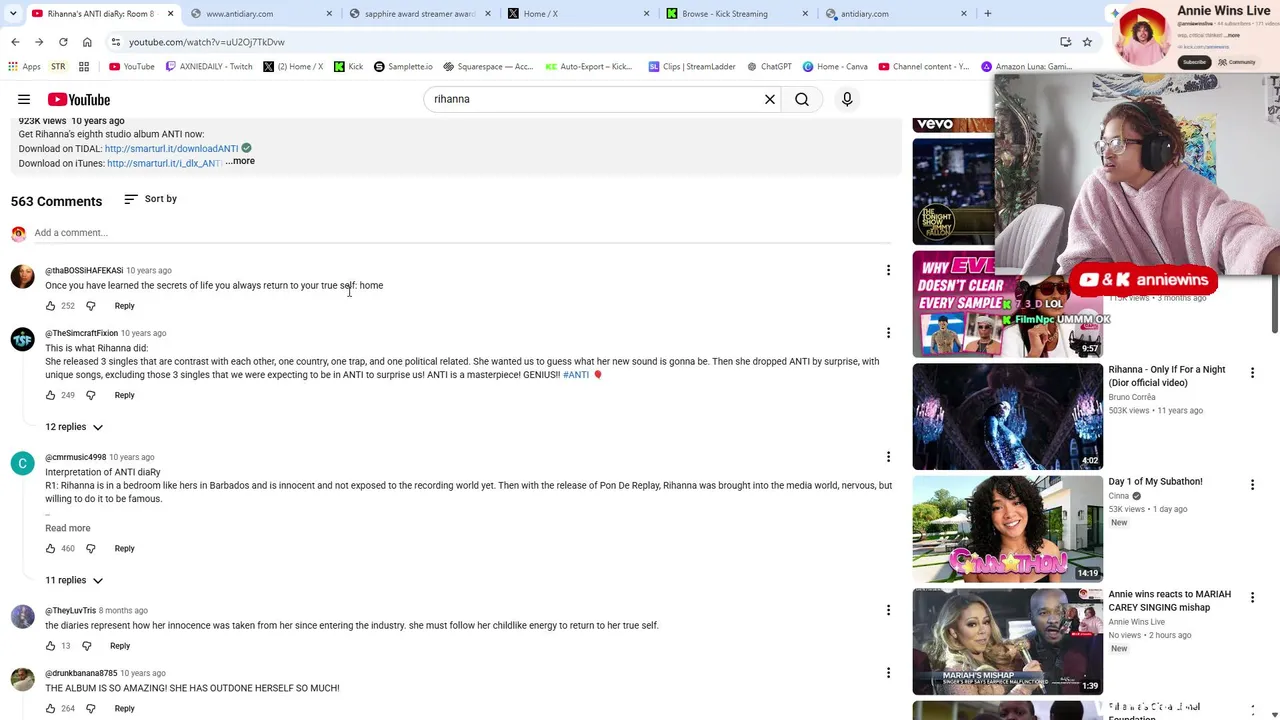
Task: Open the YouTube guide hamburger menu
Action: coord(24,99)
